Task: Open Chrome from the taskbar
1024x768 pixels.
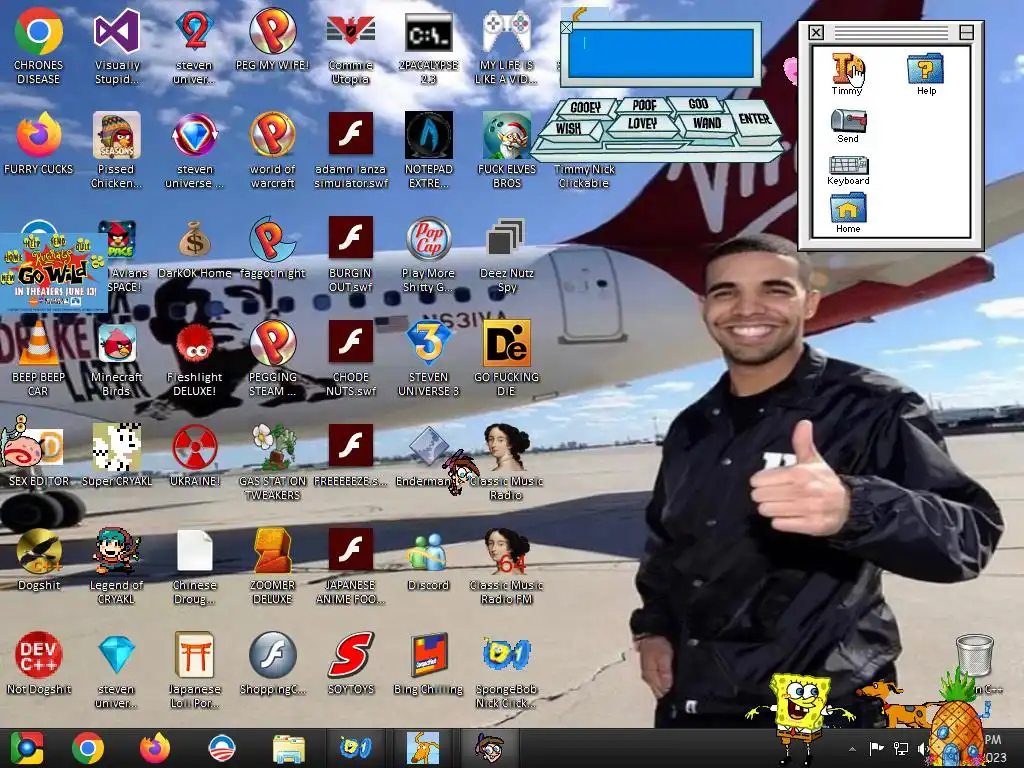Action: pyautogui.click(x=88, y=748)
